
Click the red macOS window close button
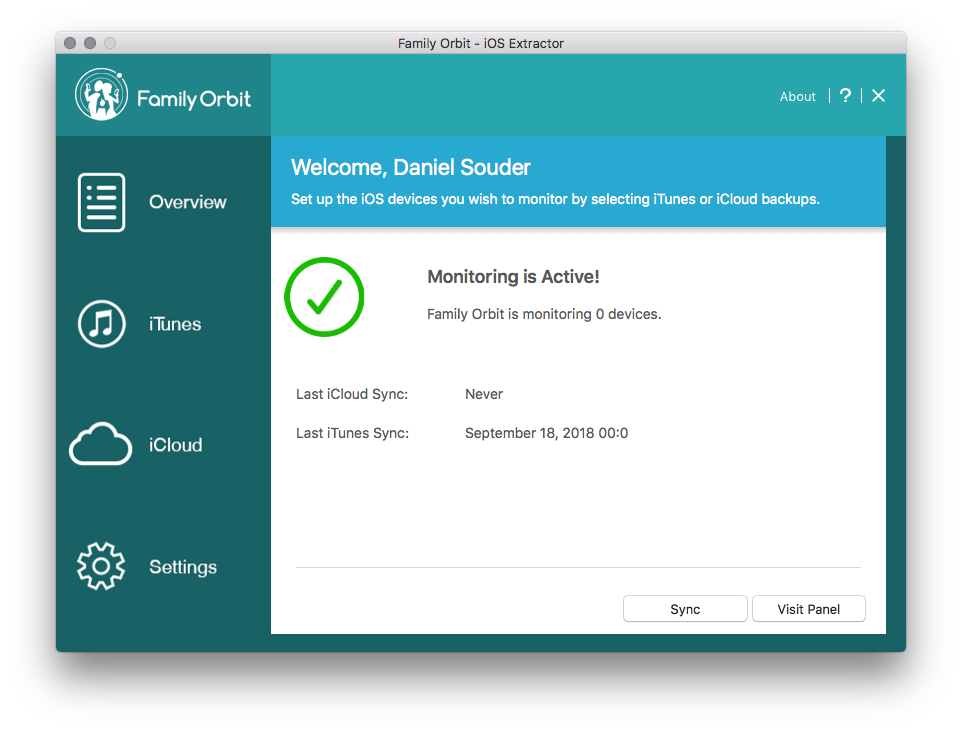(70, 43)
